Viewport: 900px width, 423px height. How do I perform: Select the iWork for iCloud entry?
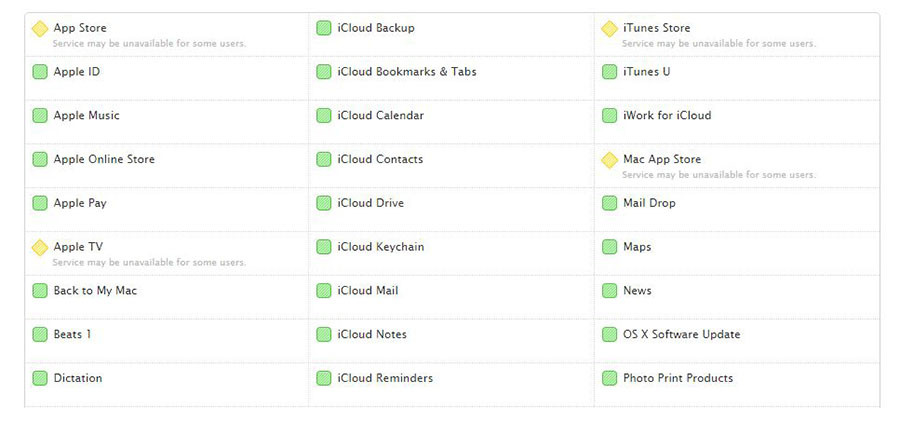(667, 115)
